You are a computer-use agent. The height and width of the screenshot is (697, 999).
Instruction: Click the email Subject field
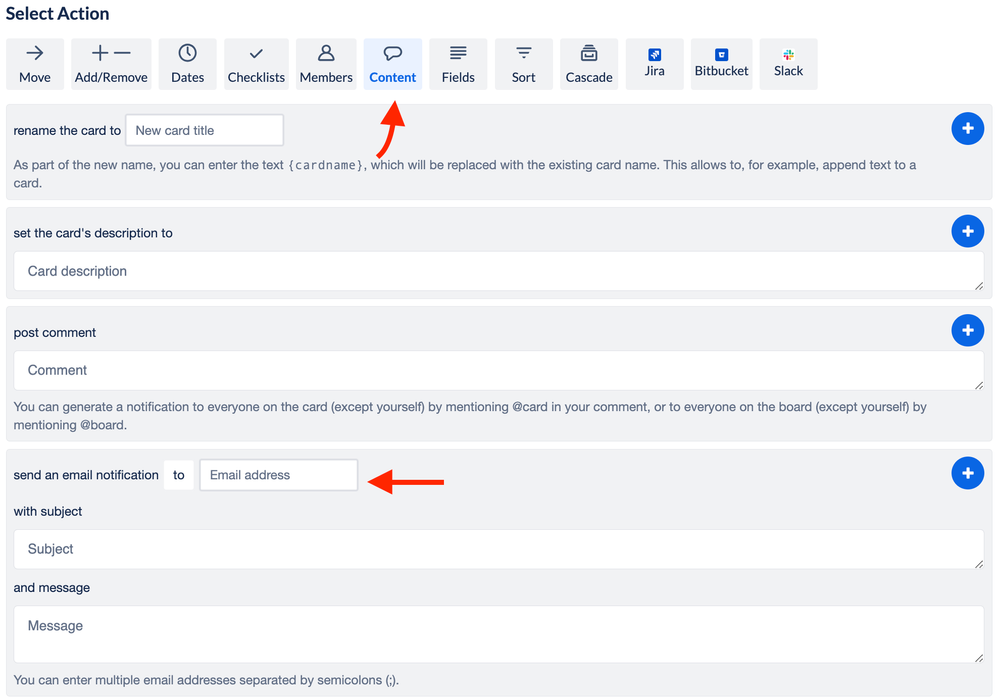[497, 548]
